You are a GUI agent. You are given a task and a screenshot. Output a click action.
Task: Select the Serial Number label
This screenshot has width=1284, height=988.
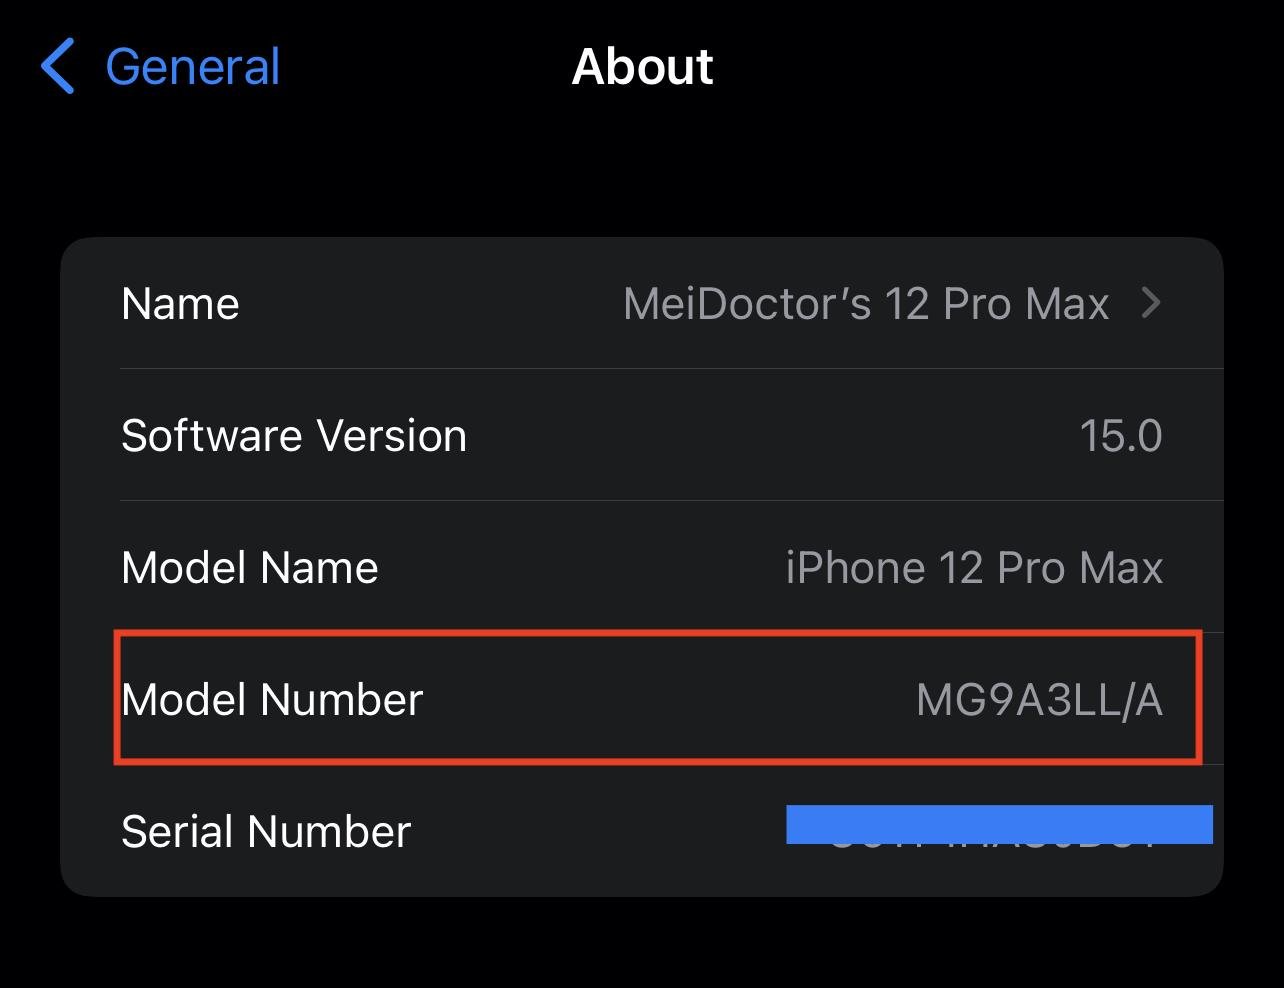[266, 832]
